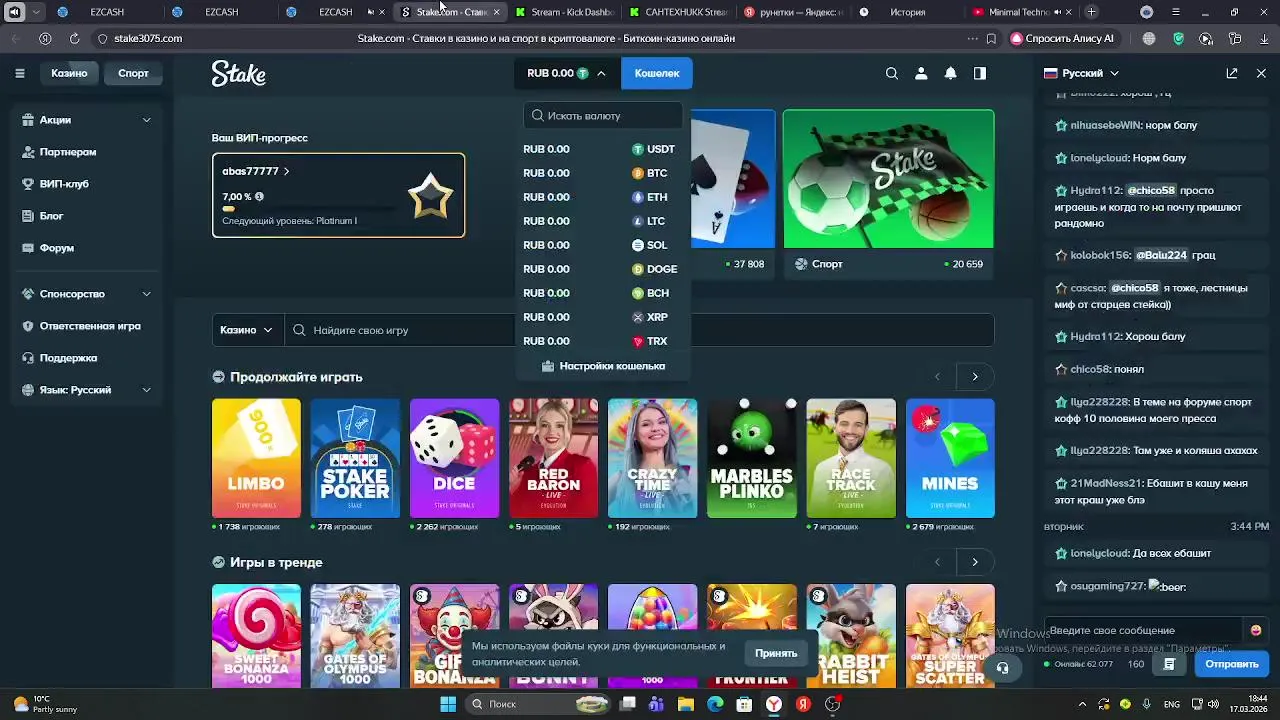Image resolution: width=1280 pixels, height=720 pixels.
Task: Open the abas77777 VIP profile chevron
Action: tap(286, 171)
